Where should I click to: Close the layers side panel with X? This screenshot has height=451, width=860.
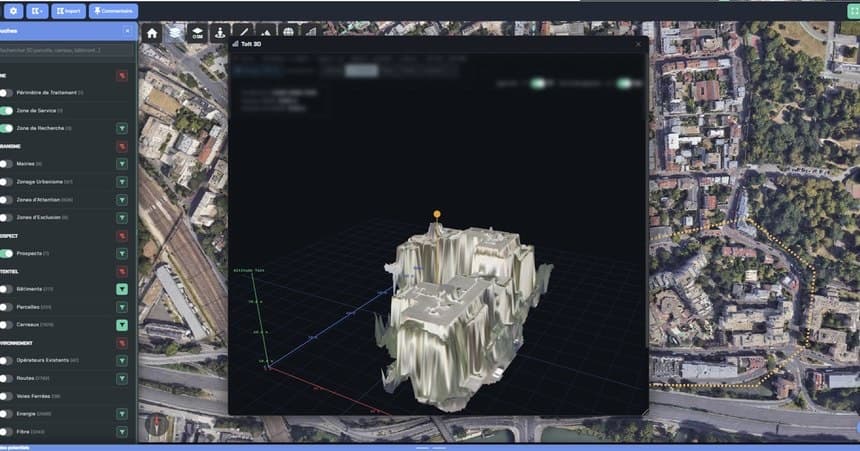pyautogui.click(x=127, y=31)
